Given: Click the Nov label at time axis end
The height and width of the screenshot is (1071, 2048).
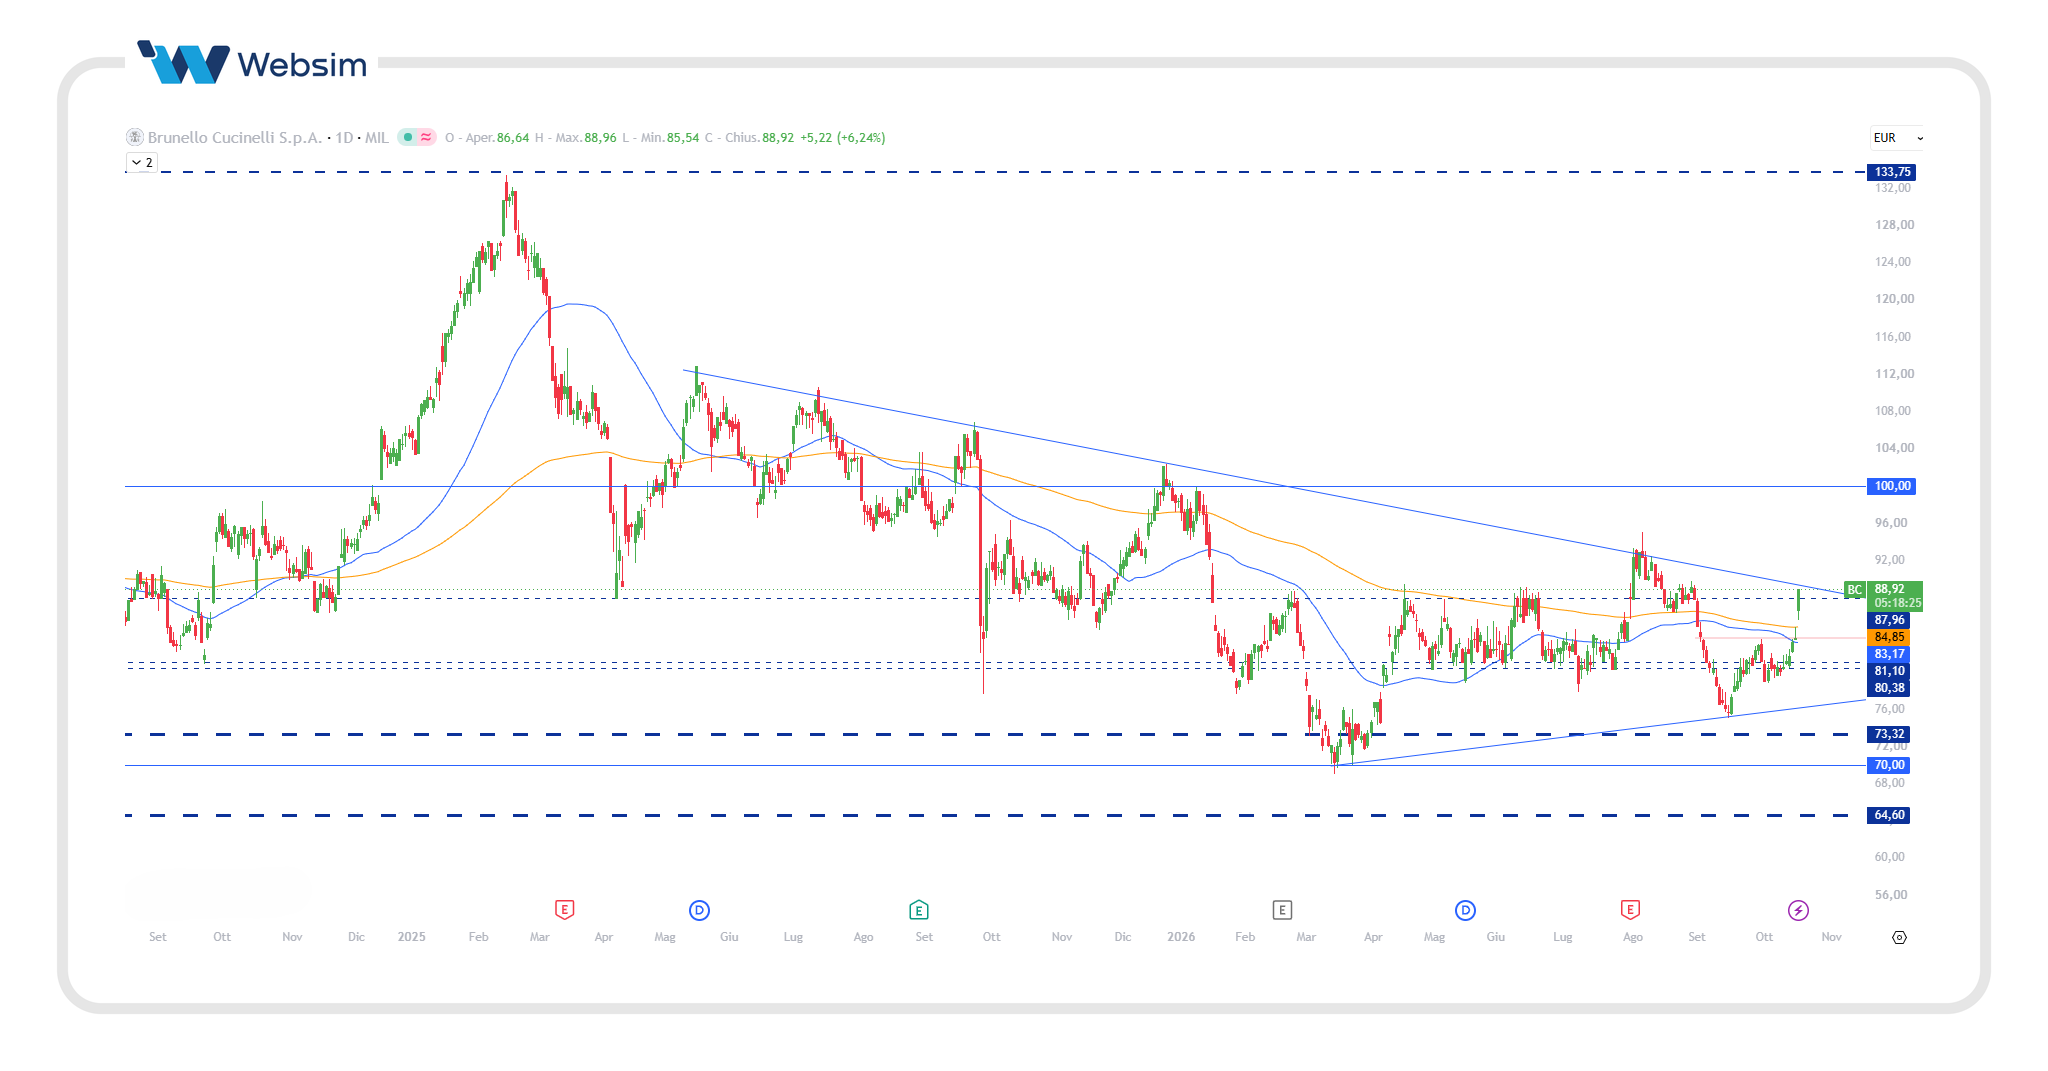Looking at the screenshot, I should tap(1831, 937).
